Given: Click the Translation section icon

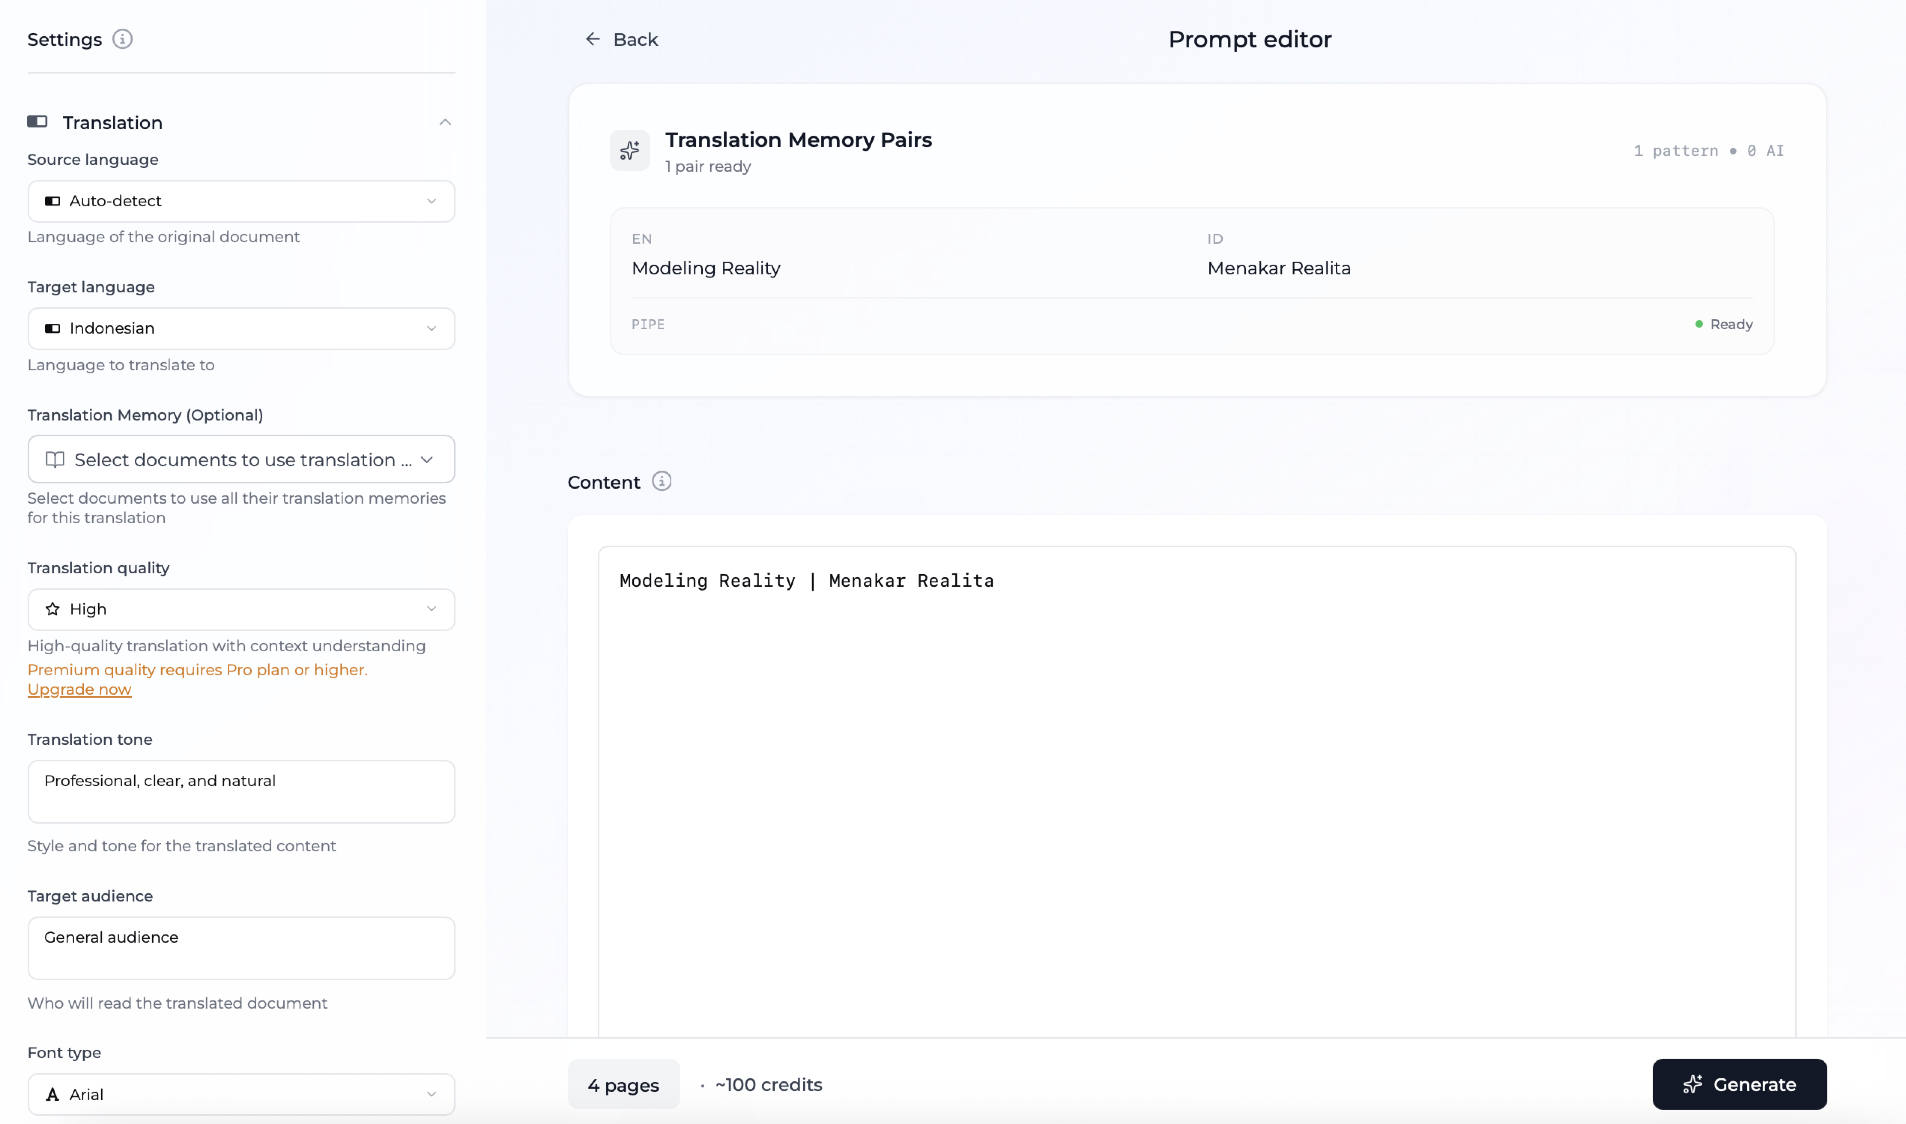Looking at the screenshot, I should (x=37, y=122).
